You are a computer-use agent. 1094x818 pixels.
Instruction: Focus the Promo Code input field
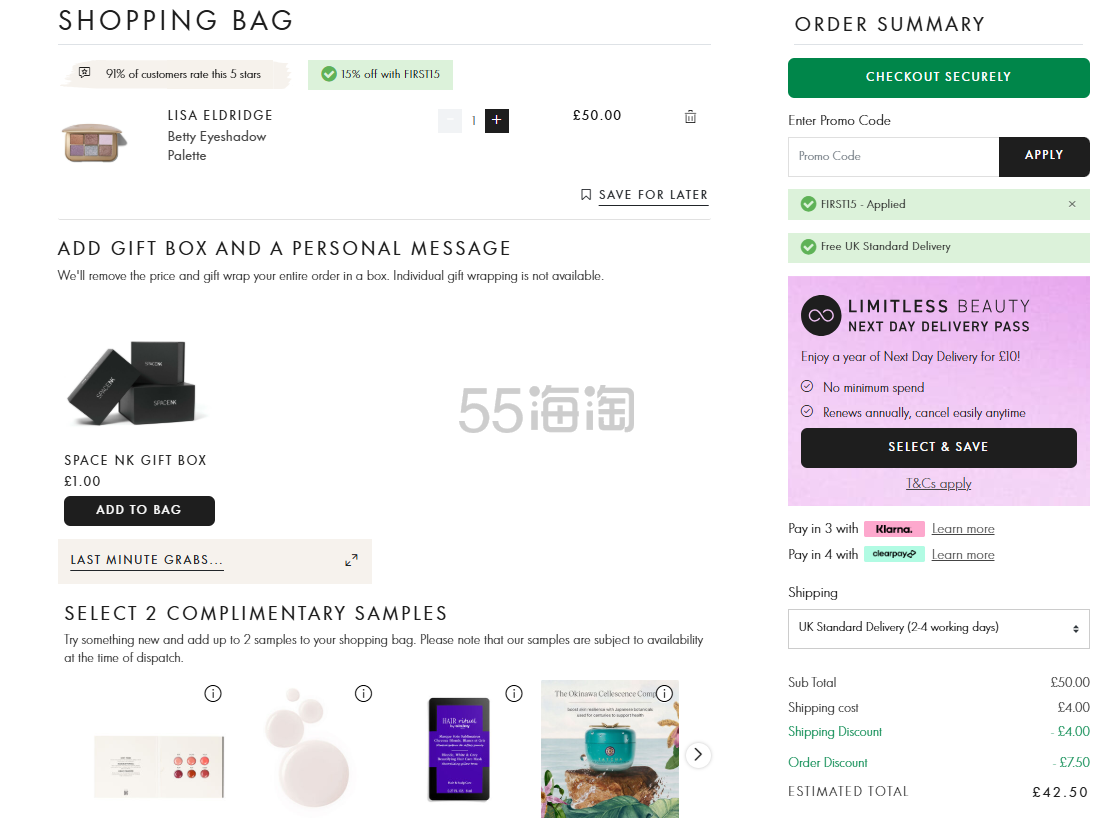coord(893,156)
